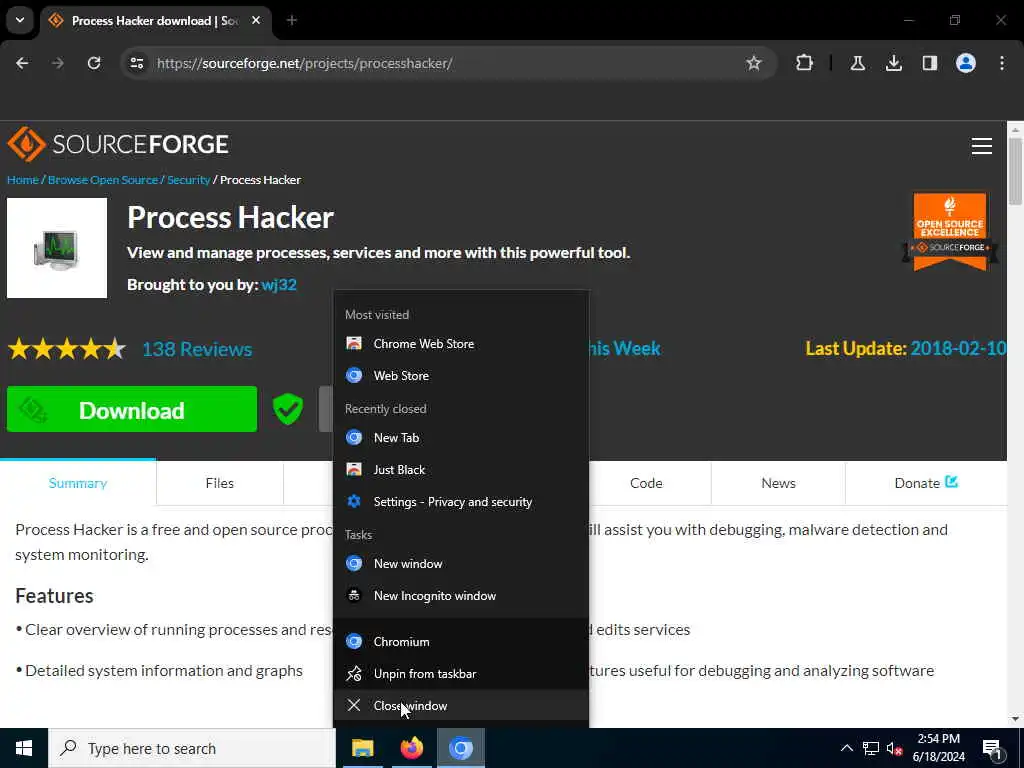Click the five-star rating icons
1024x768 pixels.
67,349
